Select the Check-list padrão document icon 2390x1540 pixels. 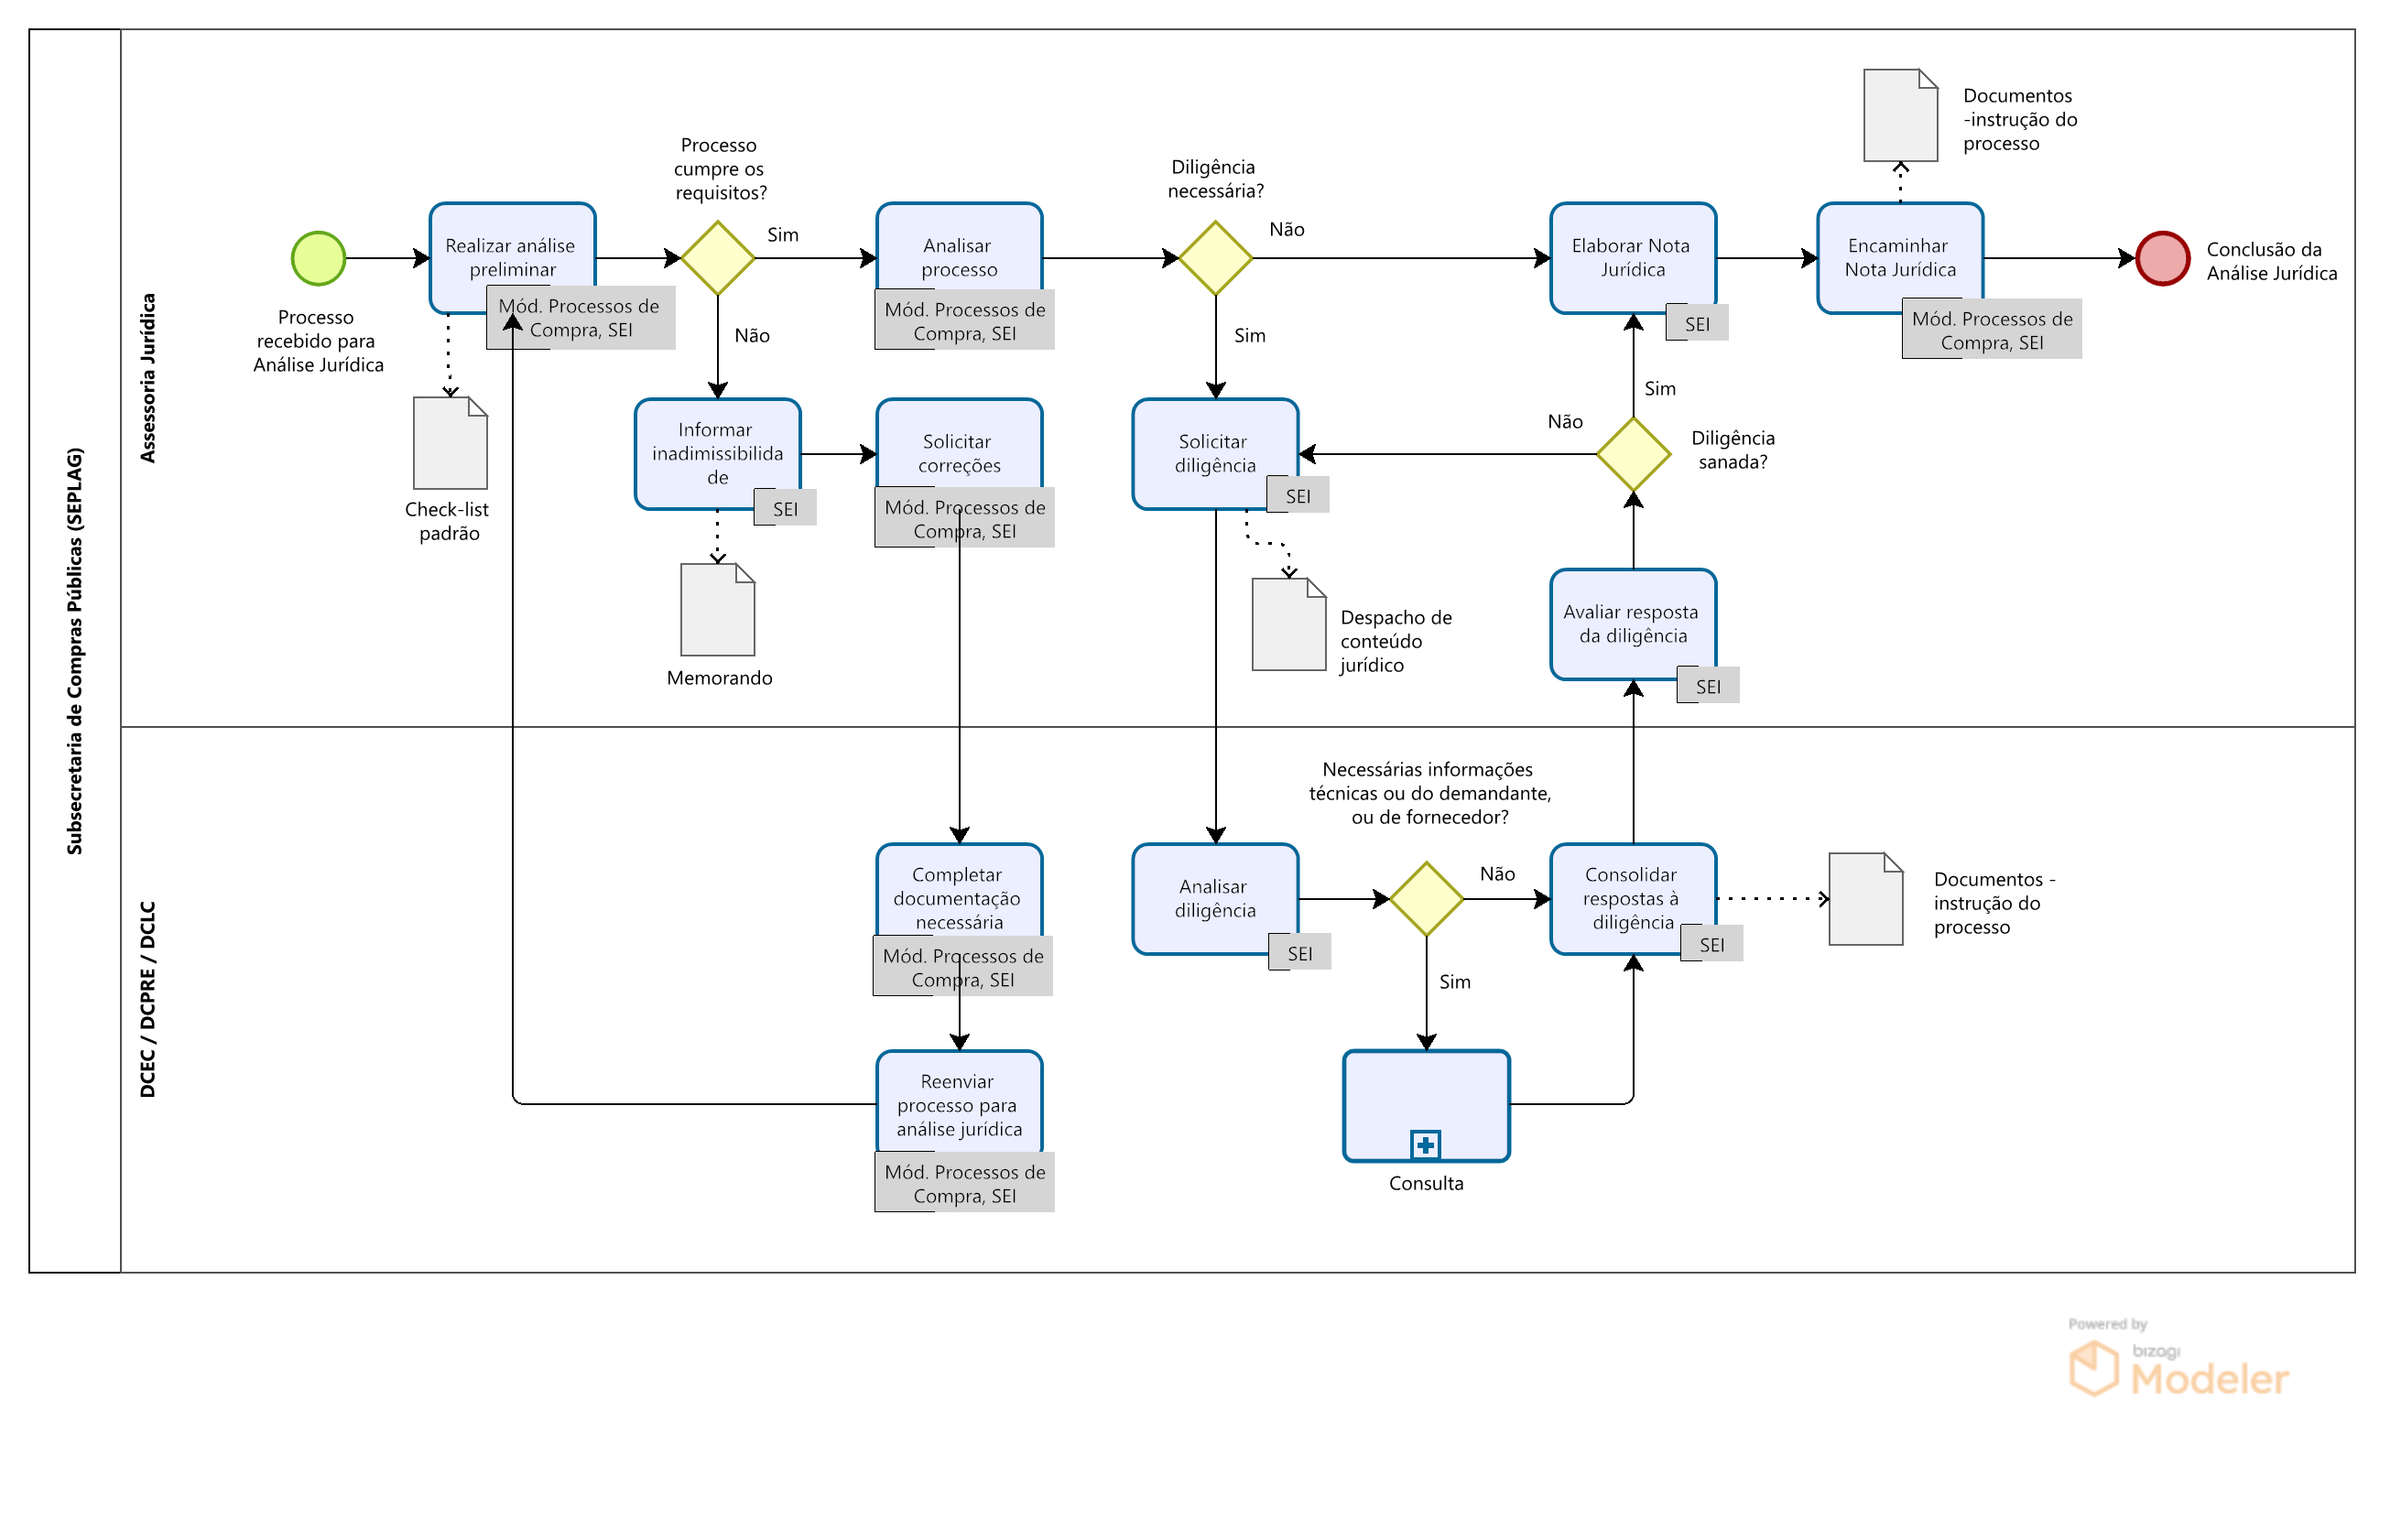tap(450, 443)
